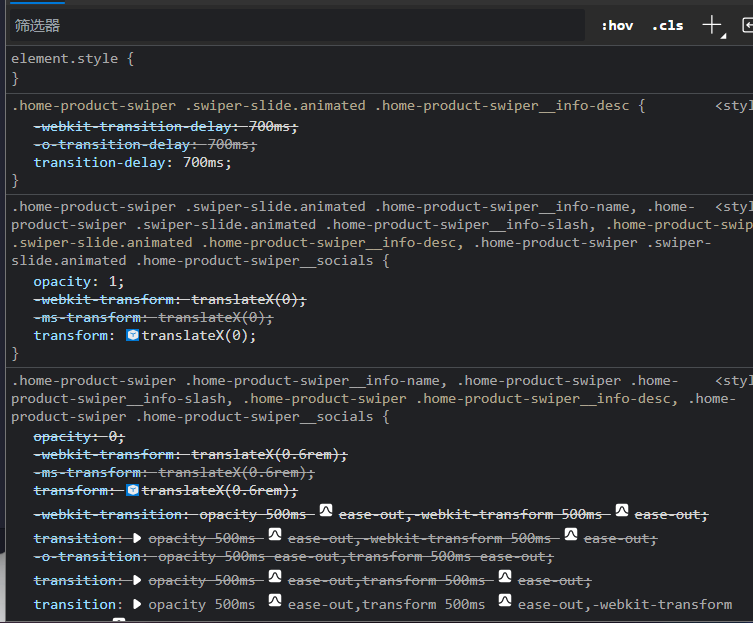
Task: Click the plus icon for new style rule
Action: pos(711,25)
